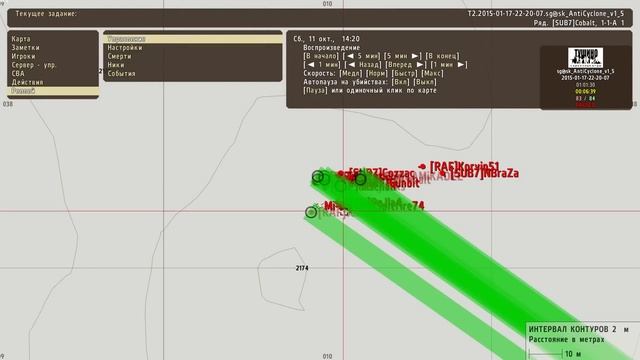This screenshot has height=360, width=640.
Task: Select the highlighted entry below Действия
Action: 53,91
